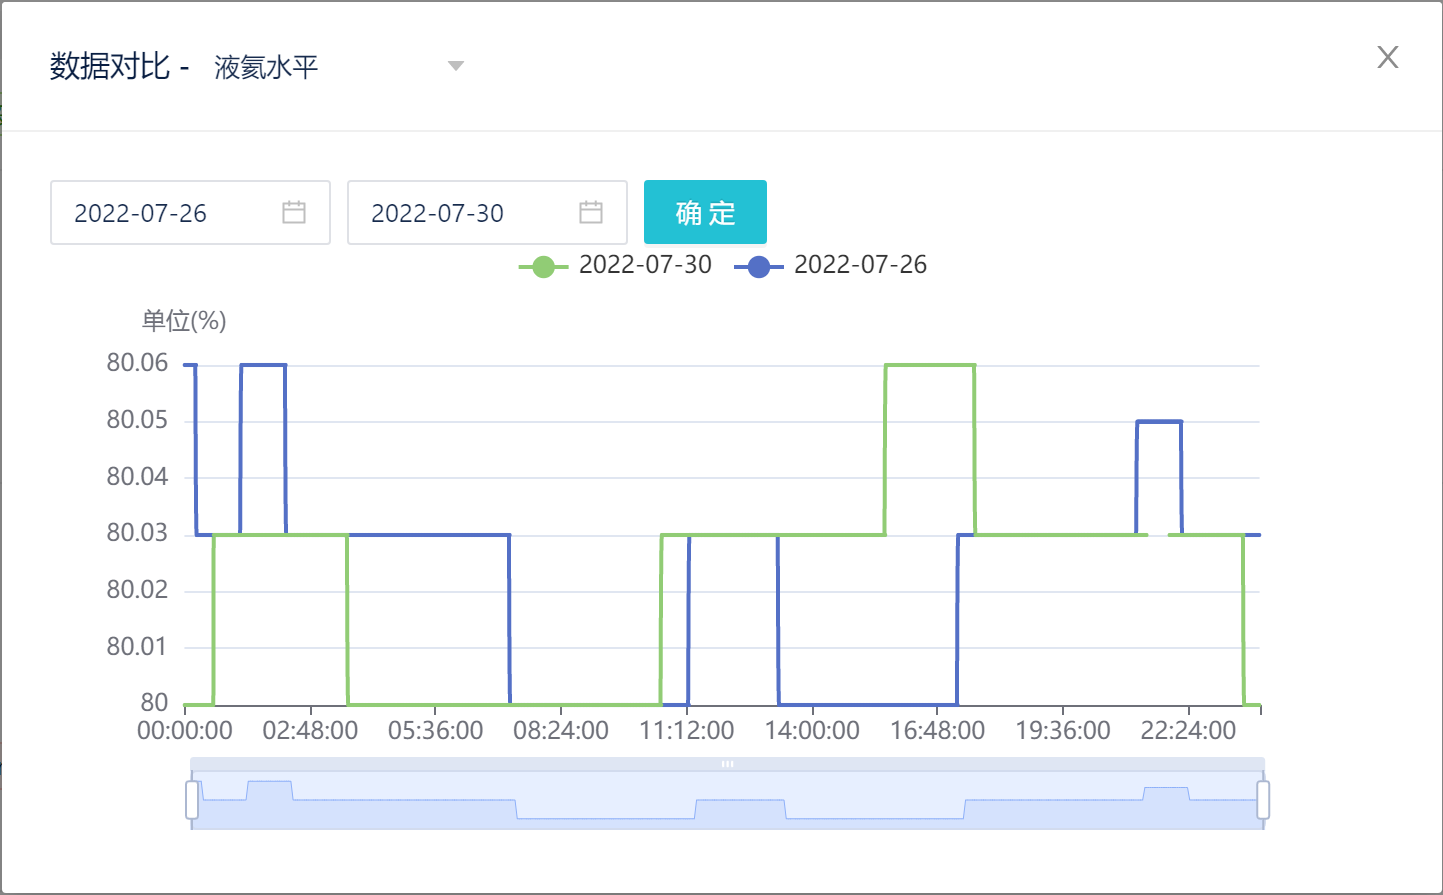Select green line's 80.06 peak plateau
This screenshot has height=895, width=1443.
(x=930, y=365)
